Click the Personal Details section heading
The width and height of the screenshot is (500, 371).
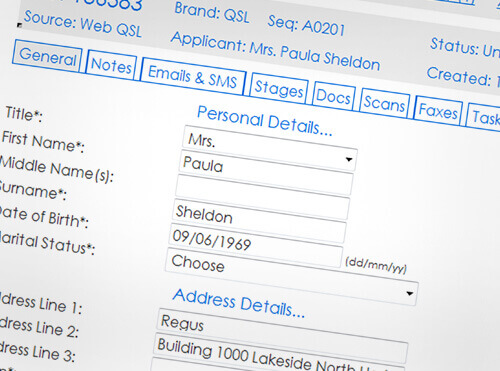[x=264, y=121]
